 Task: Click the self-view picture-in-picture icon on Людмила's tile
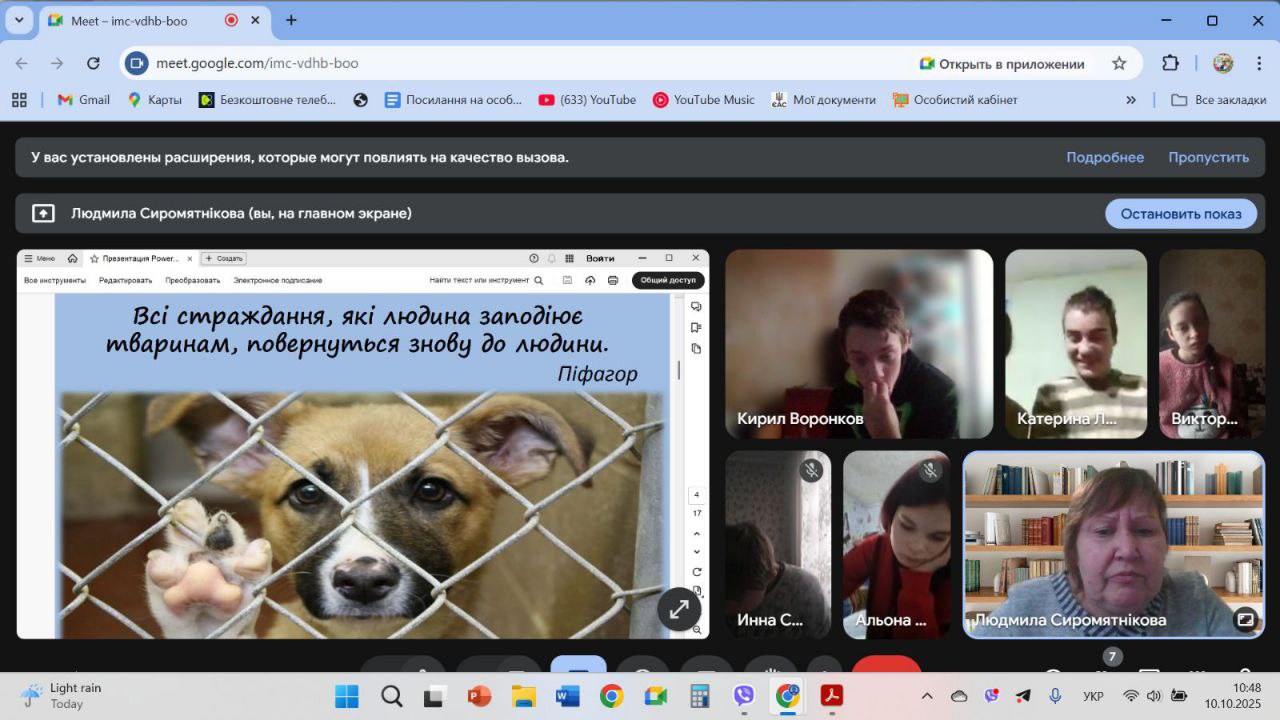[x=1244, y=619]
